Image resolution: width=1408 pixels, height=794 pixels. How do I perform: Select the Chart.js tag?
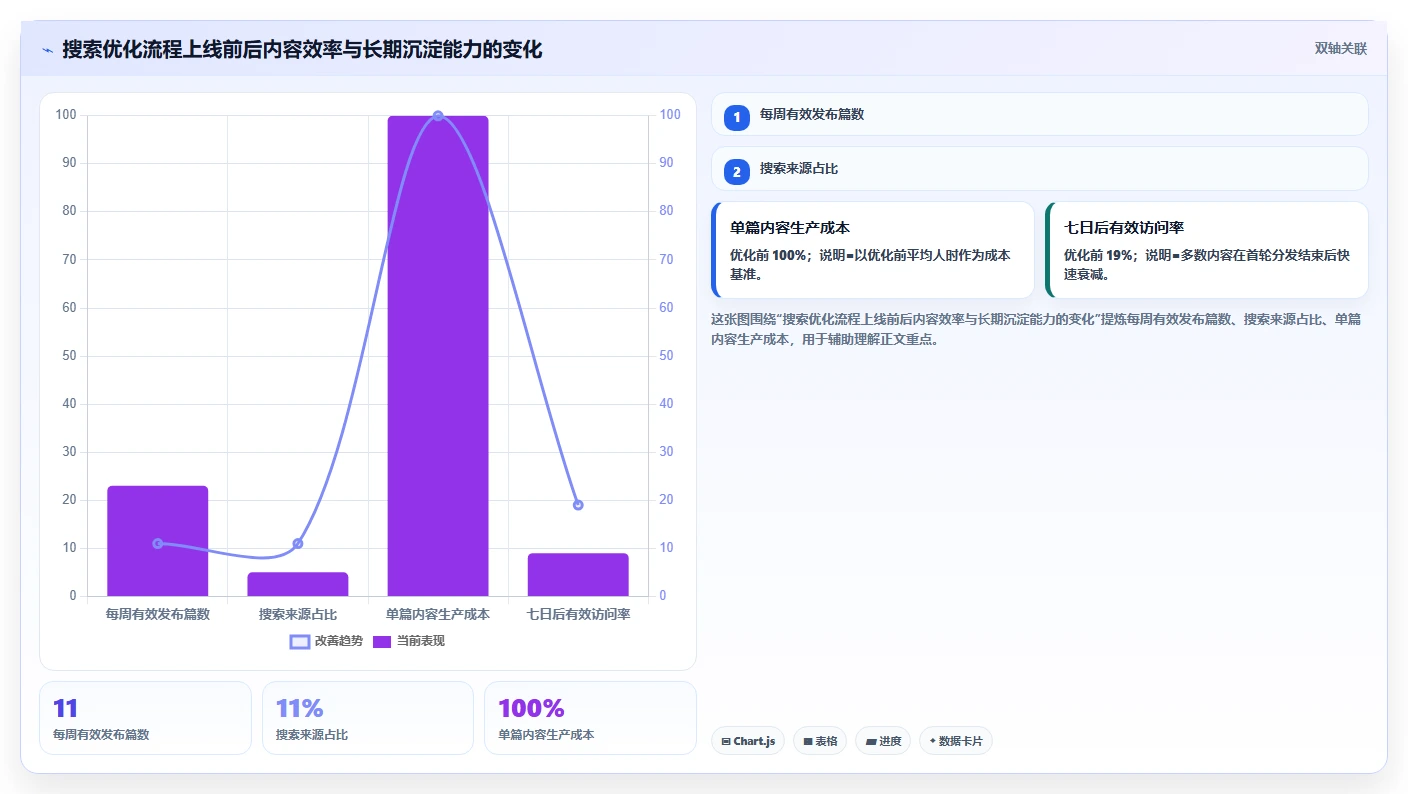tap(748, 741)
